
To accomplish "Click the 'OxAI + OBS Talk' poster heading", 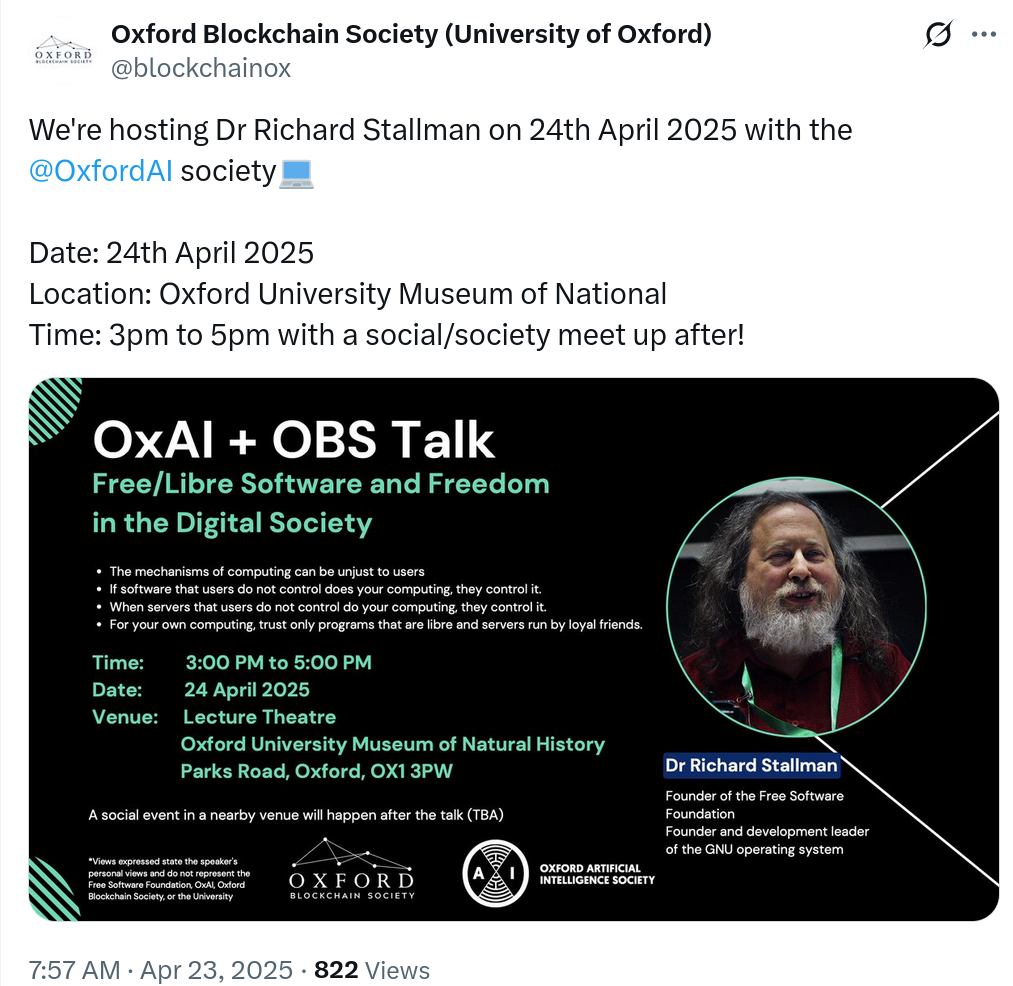I will (x=294, y=440).
